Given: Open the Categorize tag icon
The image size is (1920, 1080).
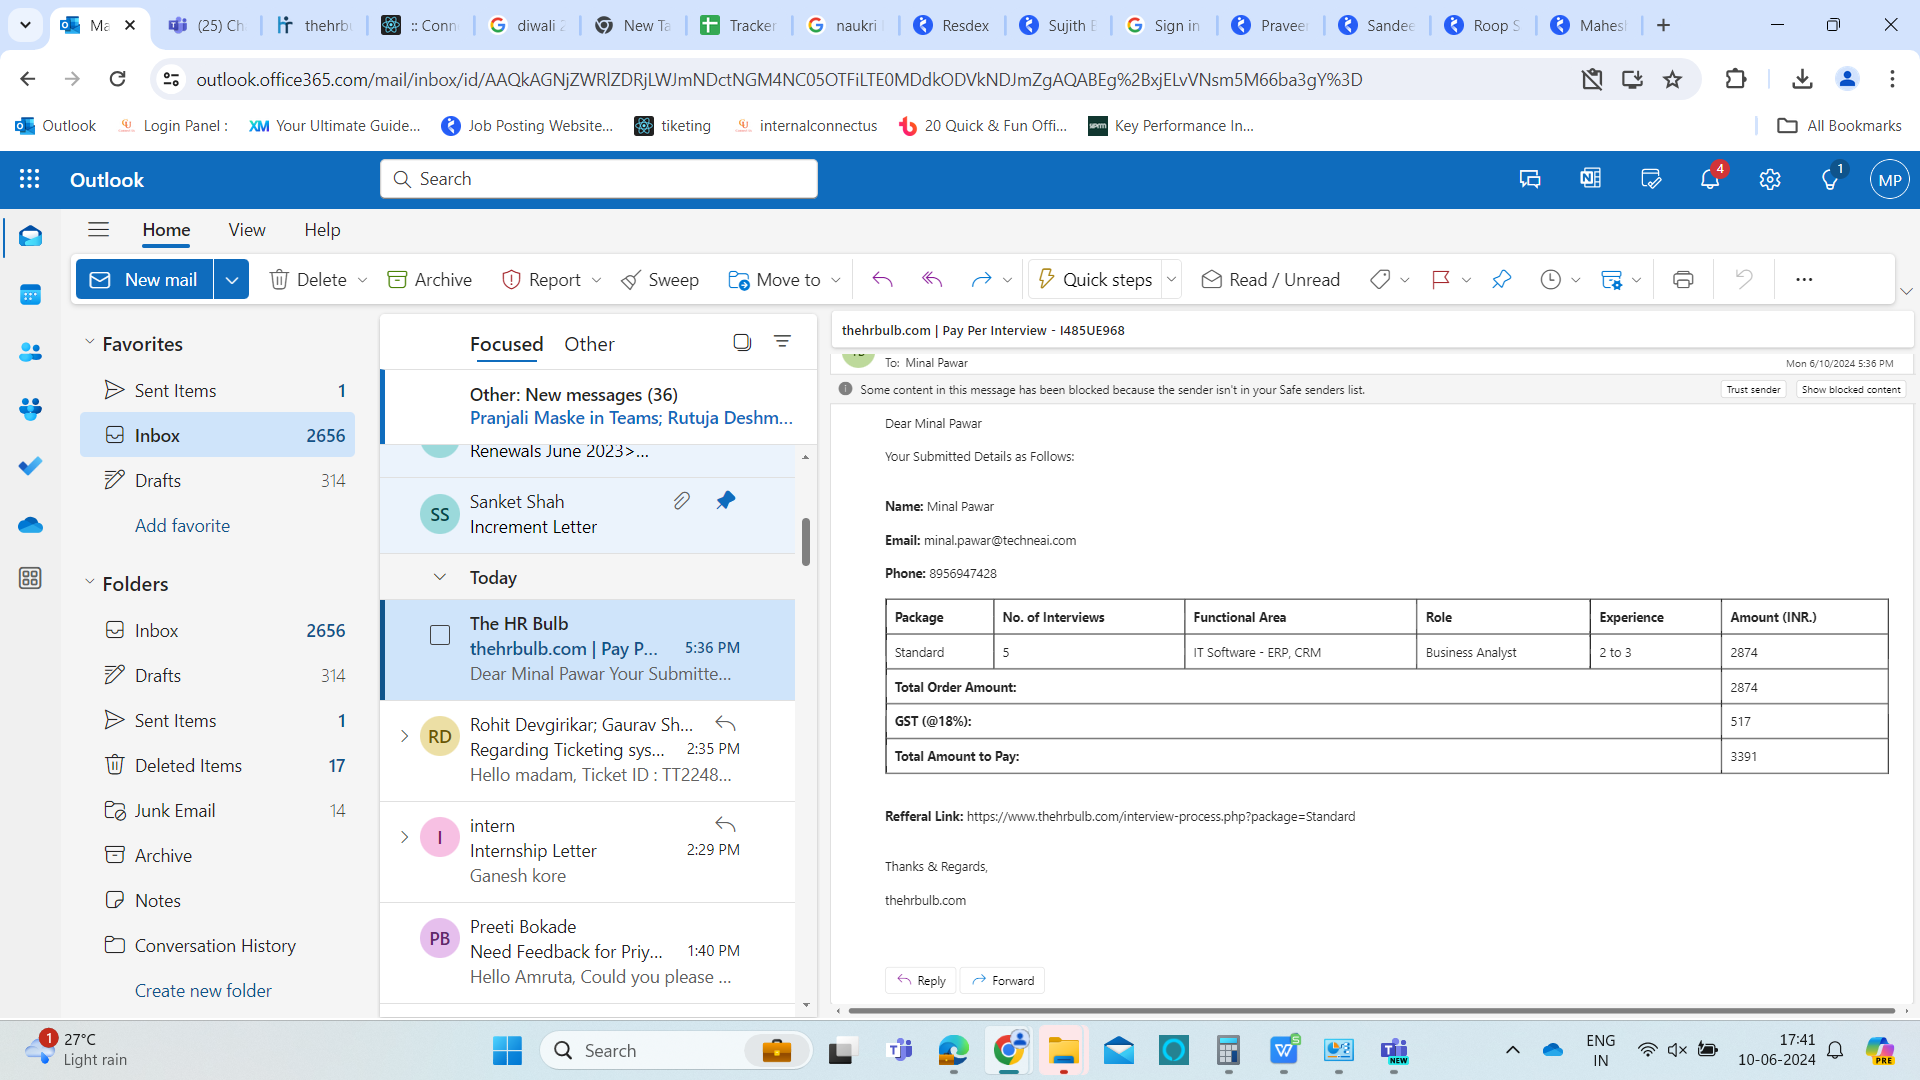Looking at the screenshot, I should [x=1380, y=280].
